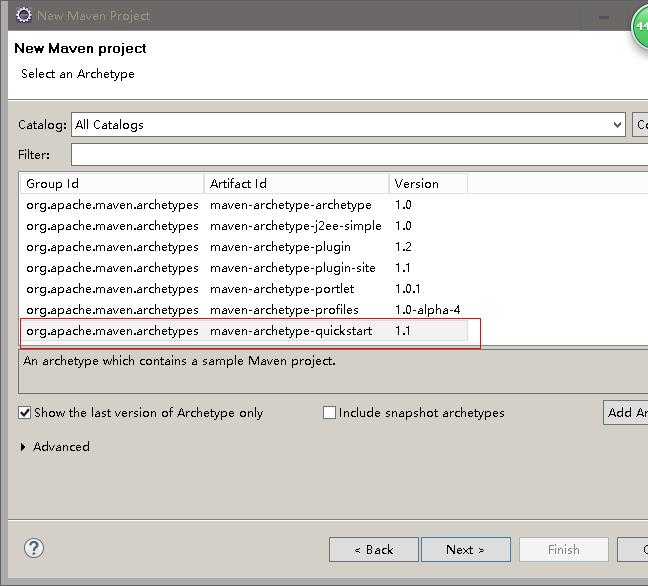Image resolution: width=648 pixels, height=586 pixels.
Task: Sort by Group Id column header
Action: click(112, 183)
